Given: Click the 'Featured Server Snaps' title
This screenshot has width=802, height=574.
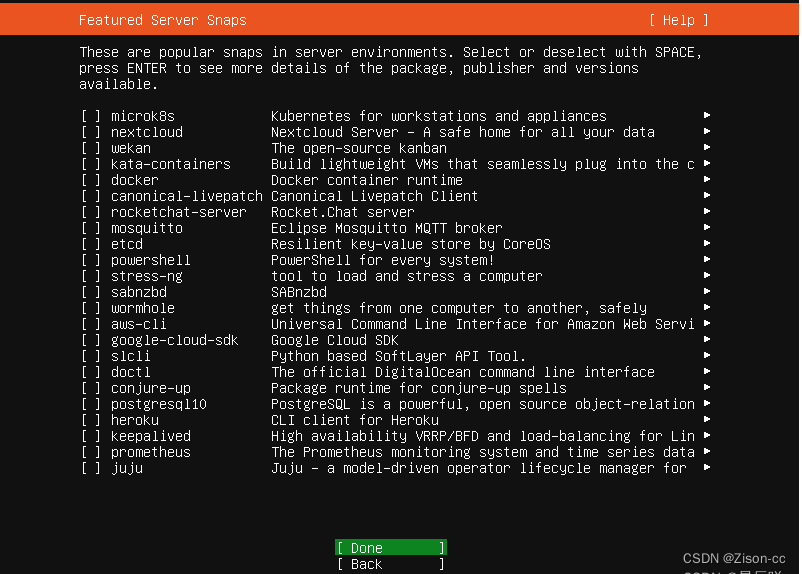Looking at the screenshot, I should point(163,20).
